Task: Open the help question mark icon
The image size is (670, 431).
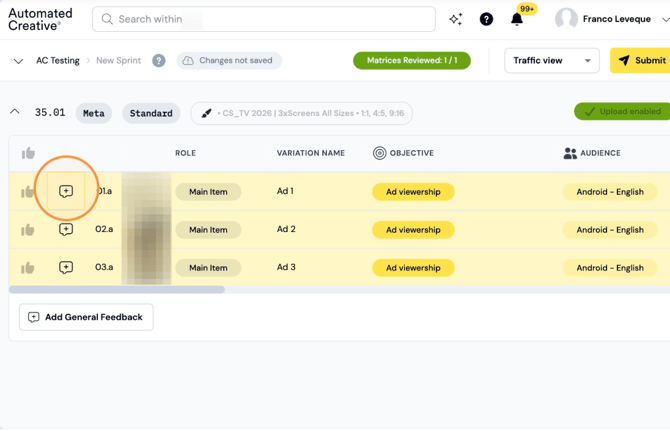Action: tap(486, 19)
